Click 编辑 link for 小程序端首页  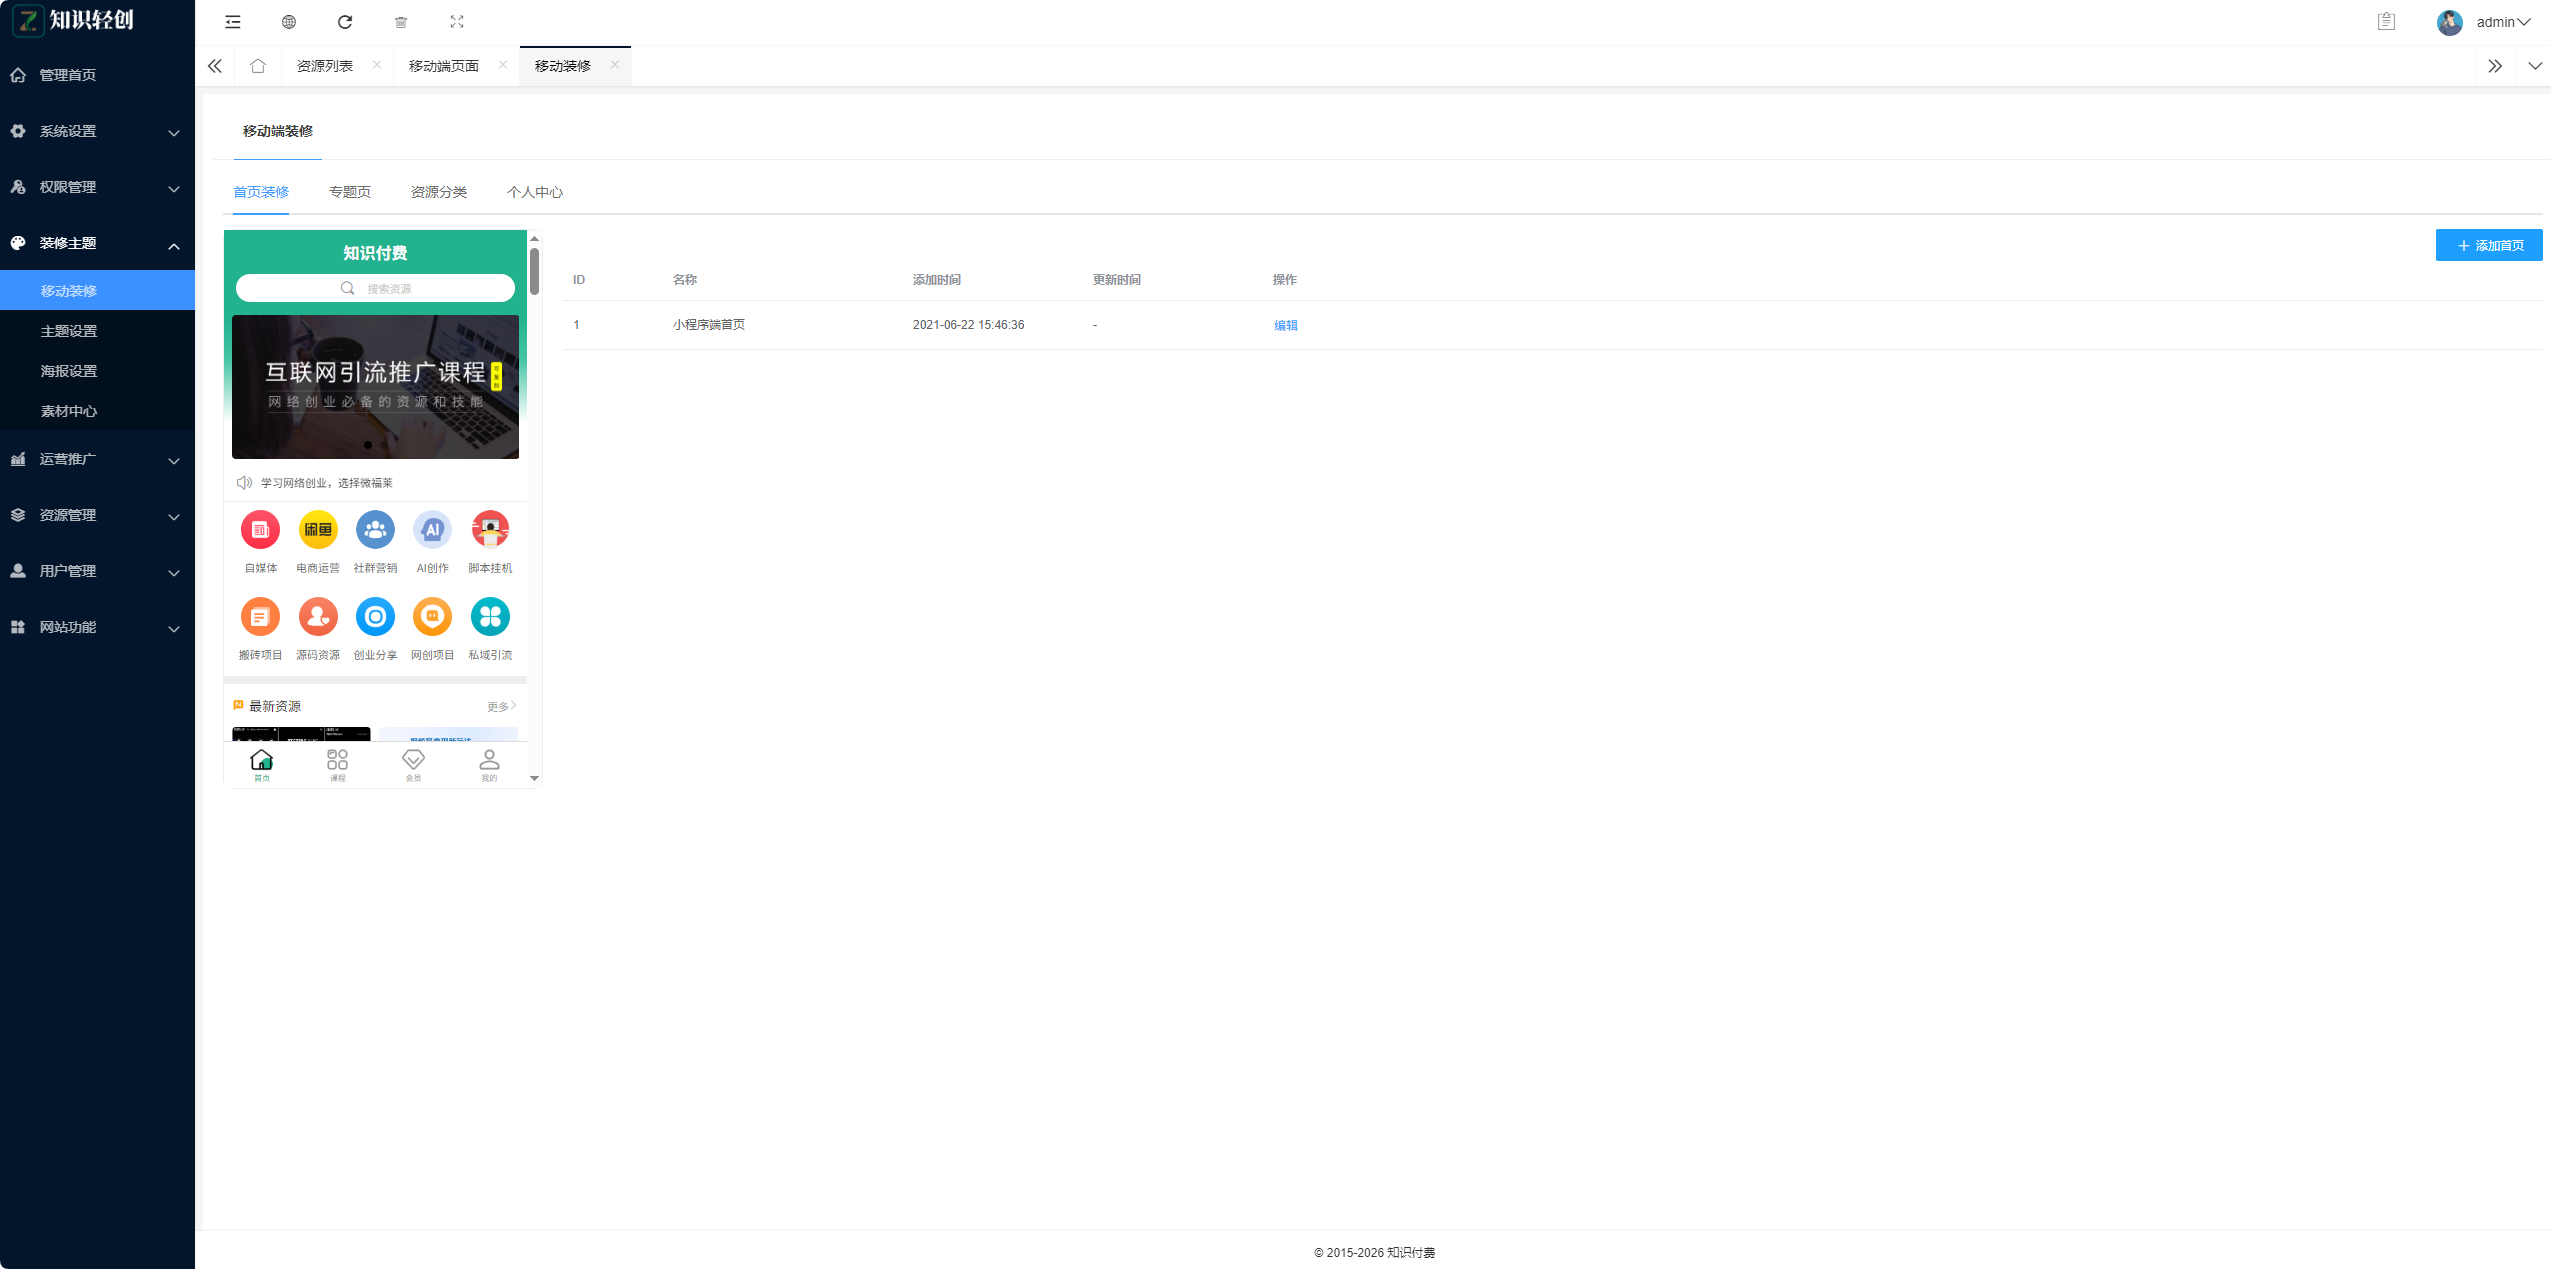pyautogui.click(x=1285, y=325)
